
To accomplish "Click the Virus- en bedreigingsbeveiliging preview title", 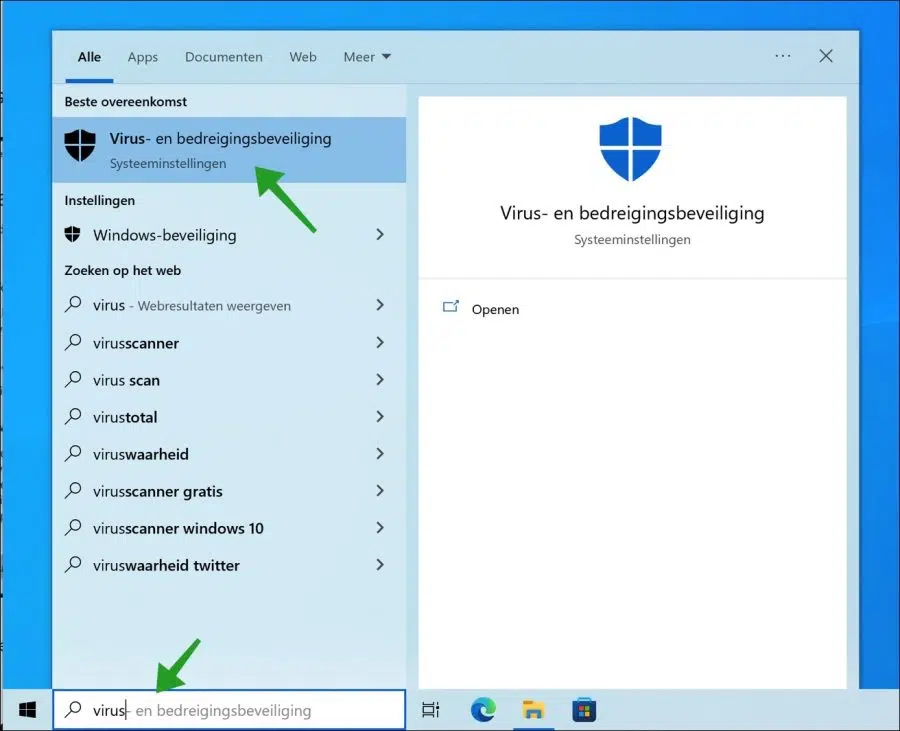I will [632, 213].
